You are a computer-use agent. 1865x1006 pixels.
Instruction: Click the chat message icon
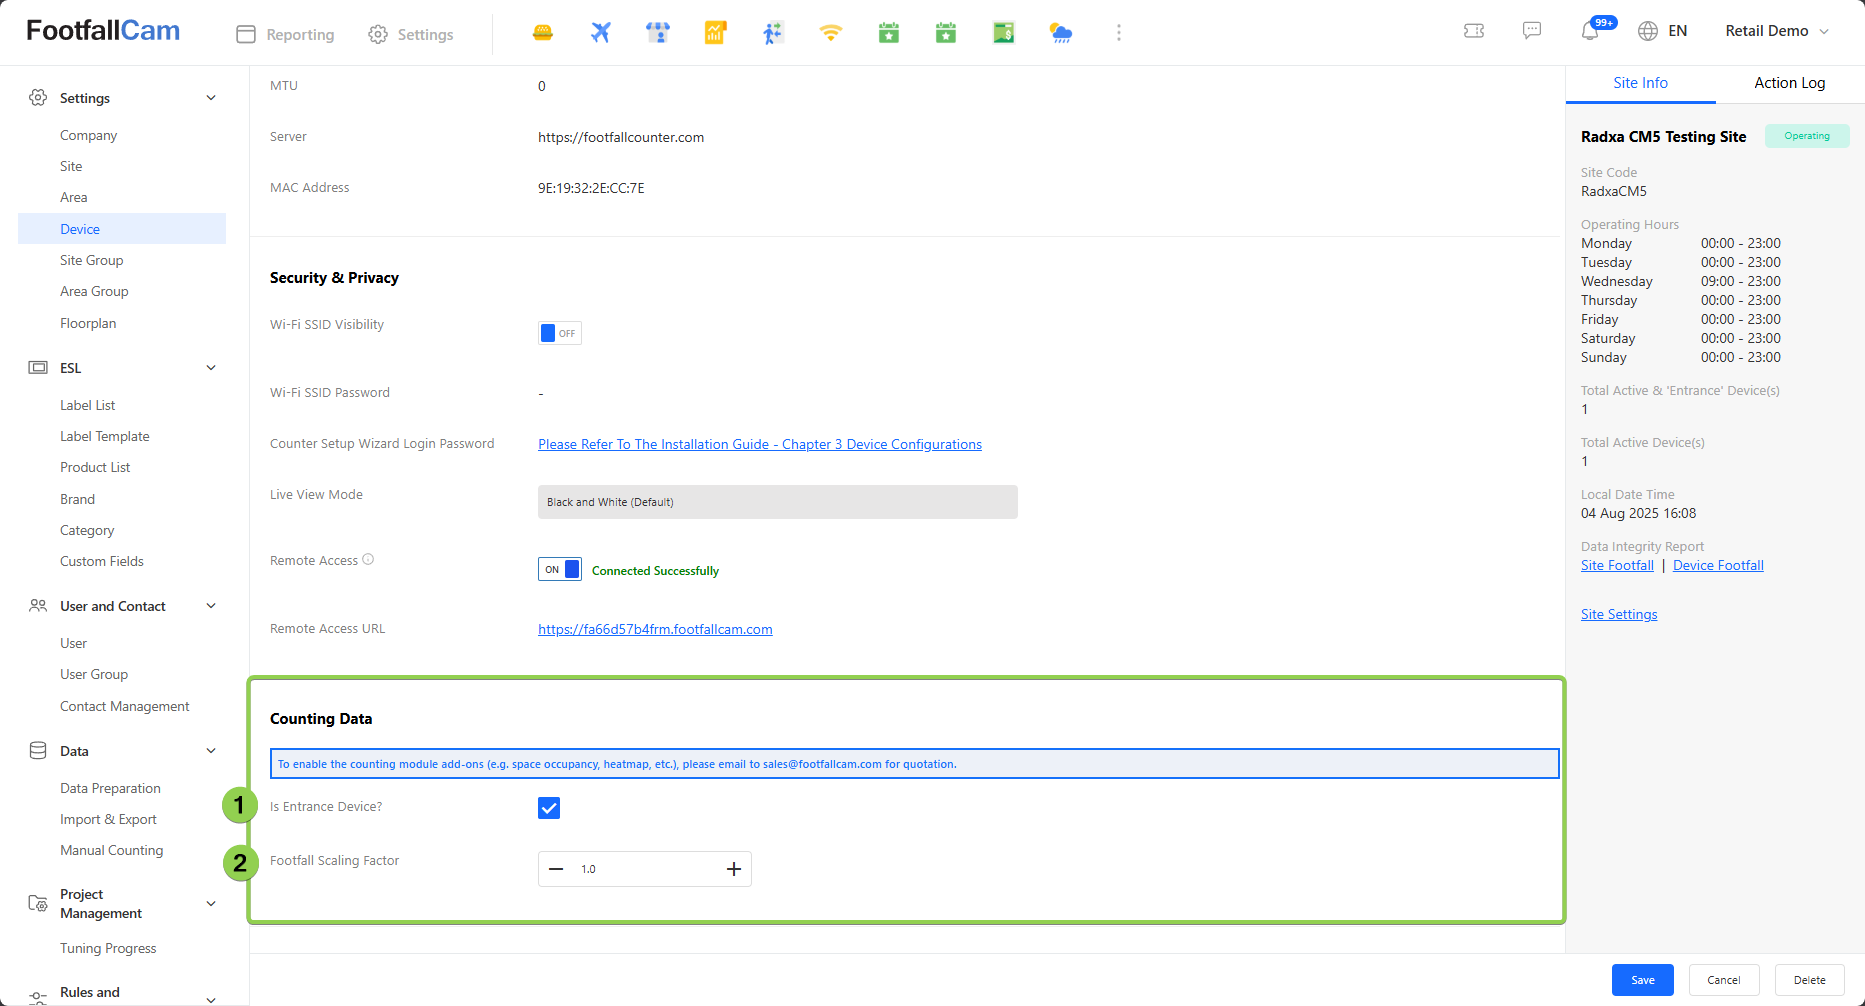click(x=1532, y=31)
